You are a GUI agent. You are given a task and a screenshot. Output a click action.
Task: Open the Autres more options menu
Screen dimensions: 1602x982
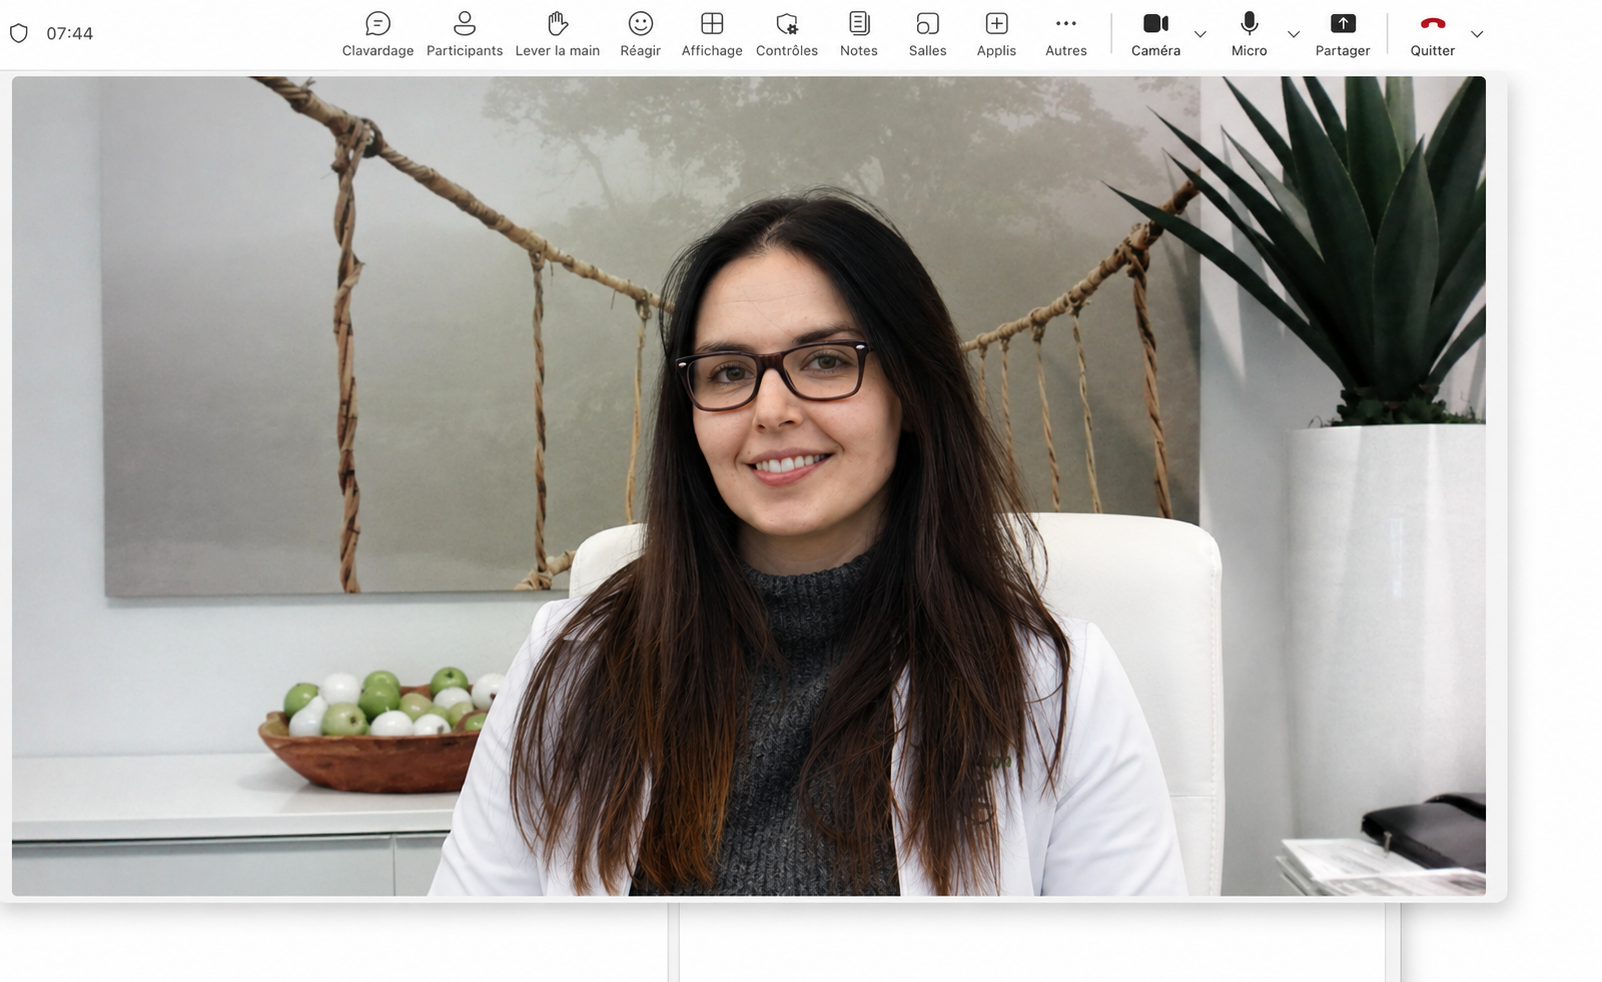(x=1066, y=34)
